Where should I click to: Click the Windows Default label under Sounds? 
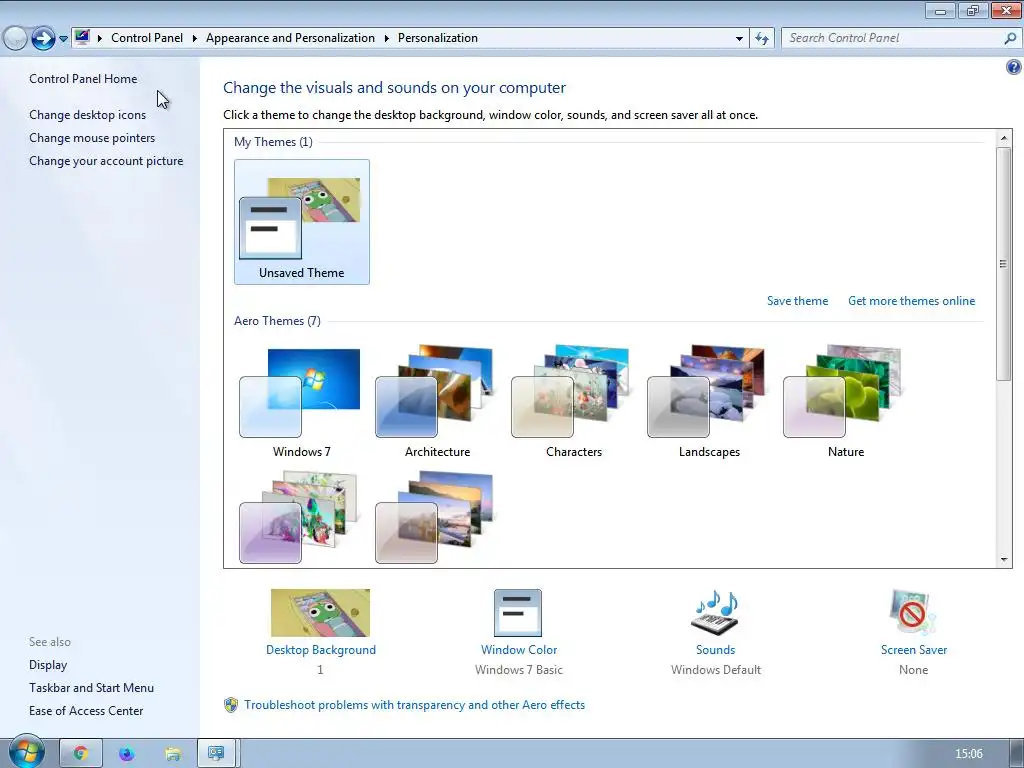coord(716,669)
